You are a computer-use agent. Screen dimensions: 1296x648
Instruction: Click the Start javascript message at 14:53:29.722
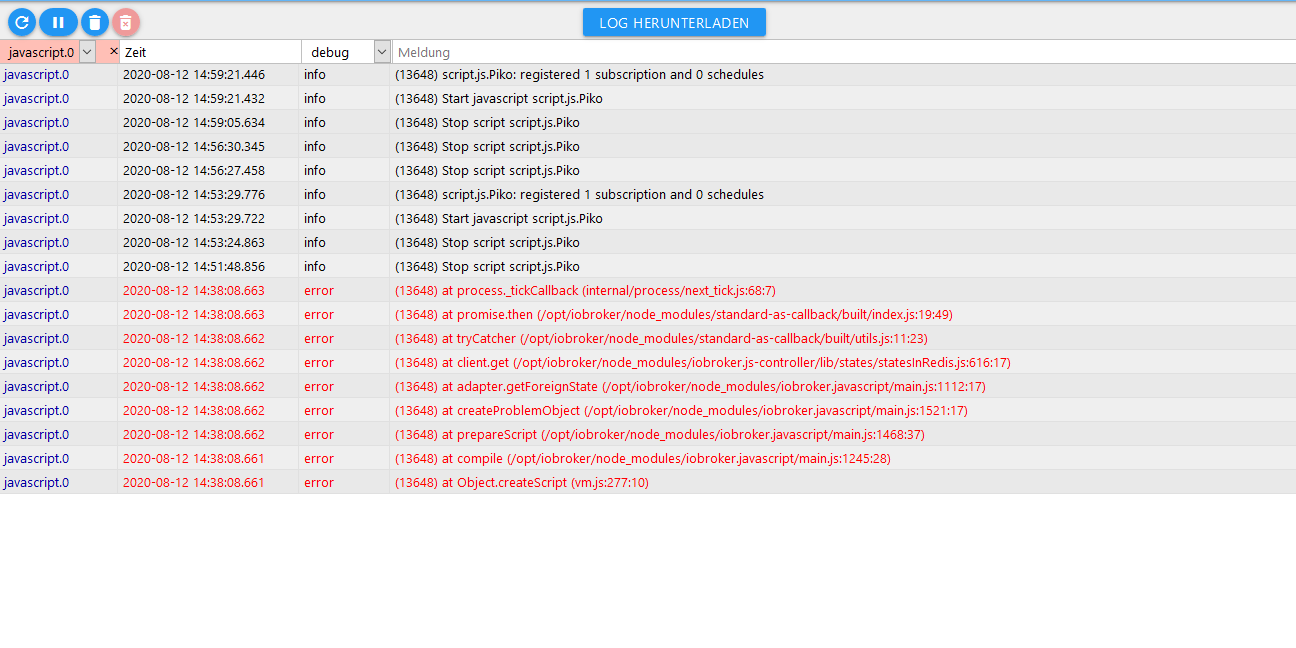(x=499, y=218)
